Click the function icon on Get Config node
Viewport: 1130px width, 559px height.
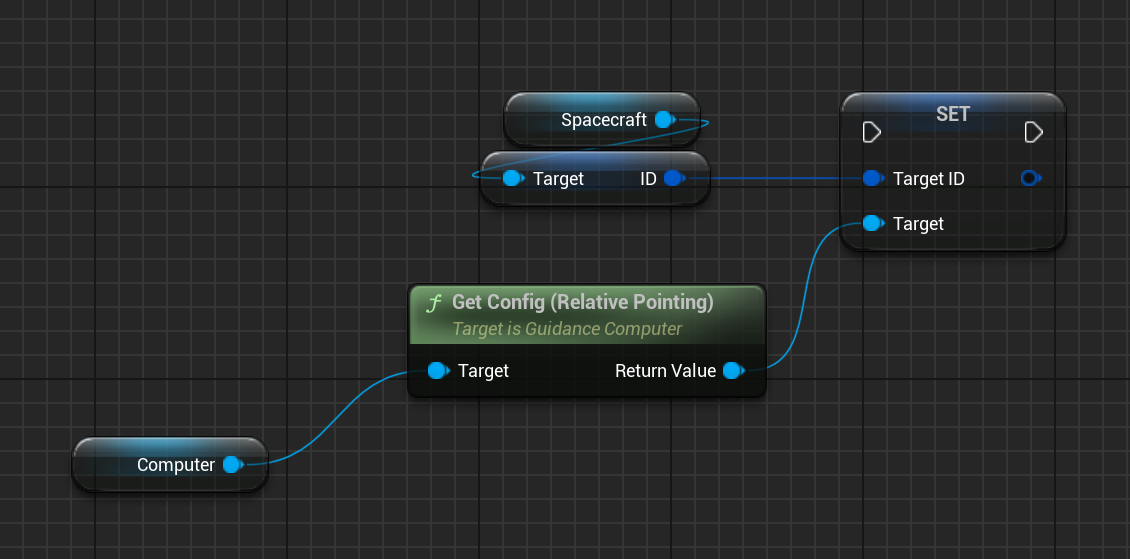click(x=433, y=303)
